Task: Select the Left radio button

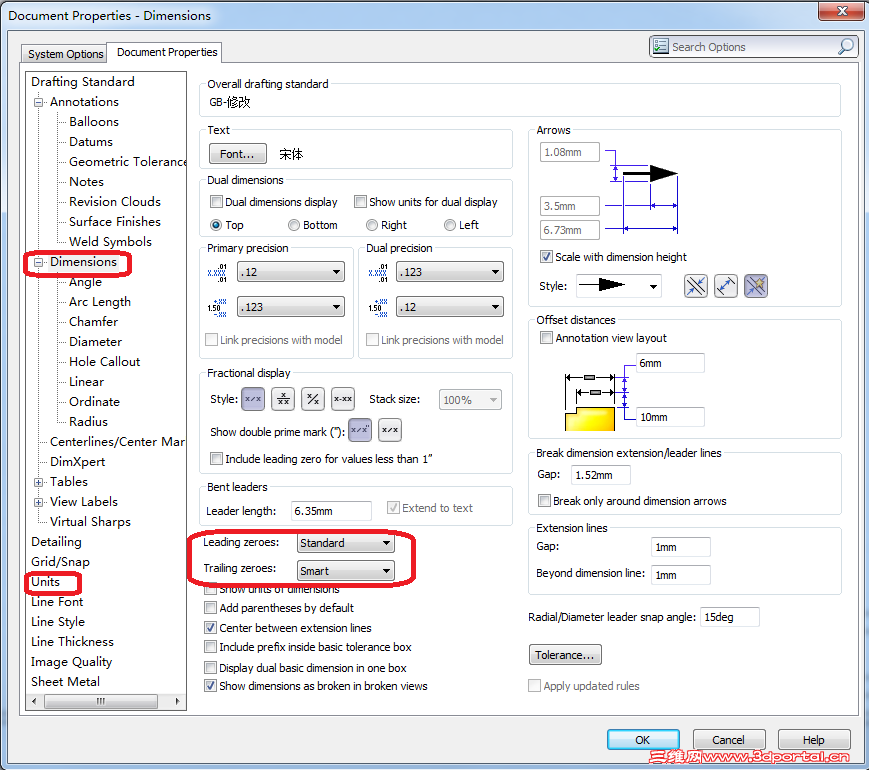Action: point(450,225)
